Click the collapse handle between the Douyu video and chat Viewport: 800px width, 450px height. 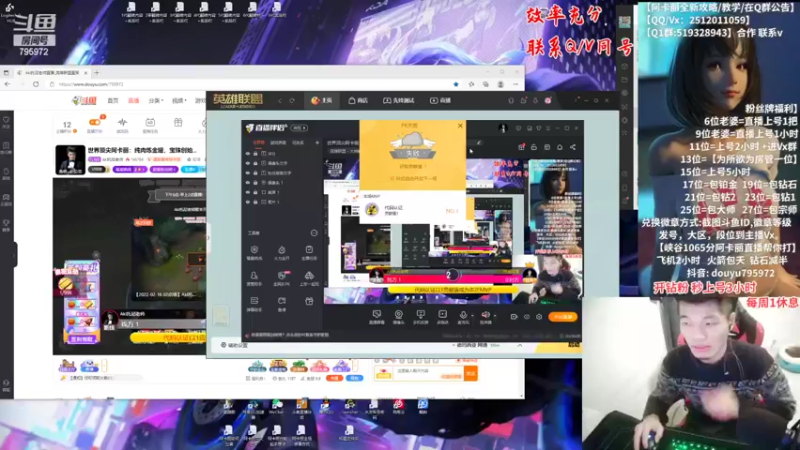[208, 237]
